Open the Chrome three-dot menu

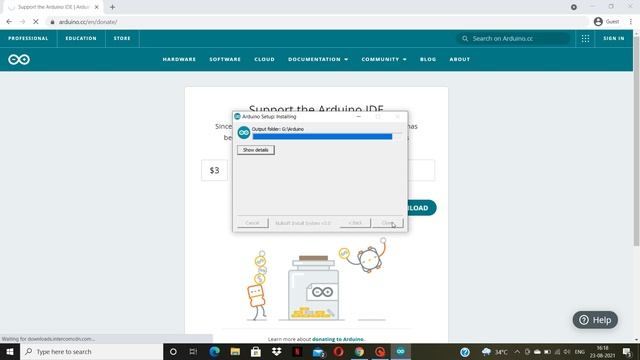point(631,22)
